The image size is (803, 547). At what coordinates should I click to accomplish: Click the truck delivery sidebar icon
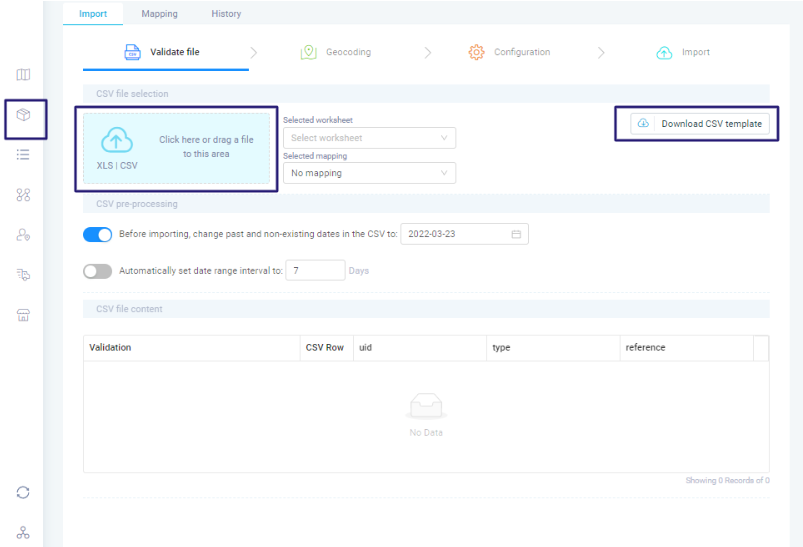pos(23,275)
